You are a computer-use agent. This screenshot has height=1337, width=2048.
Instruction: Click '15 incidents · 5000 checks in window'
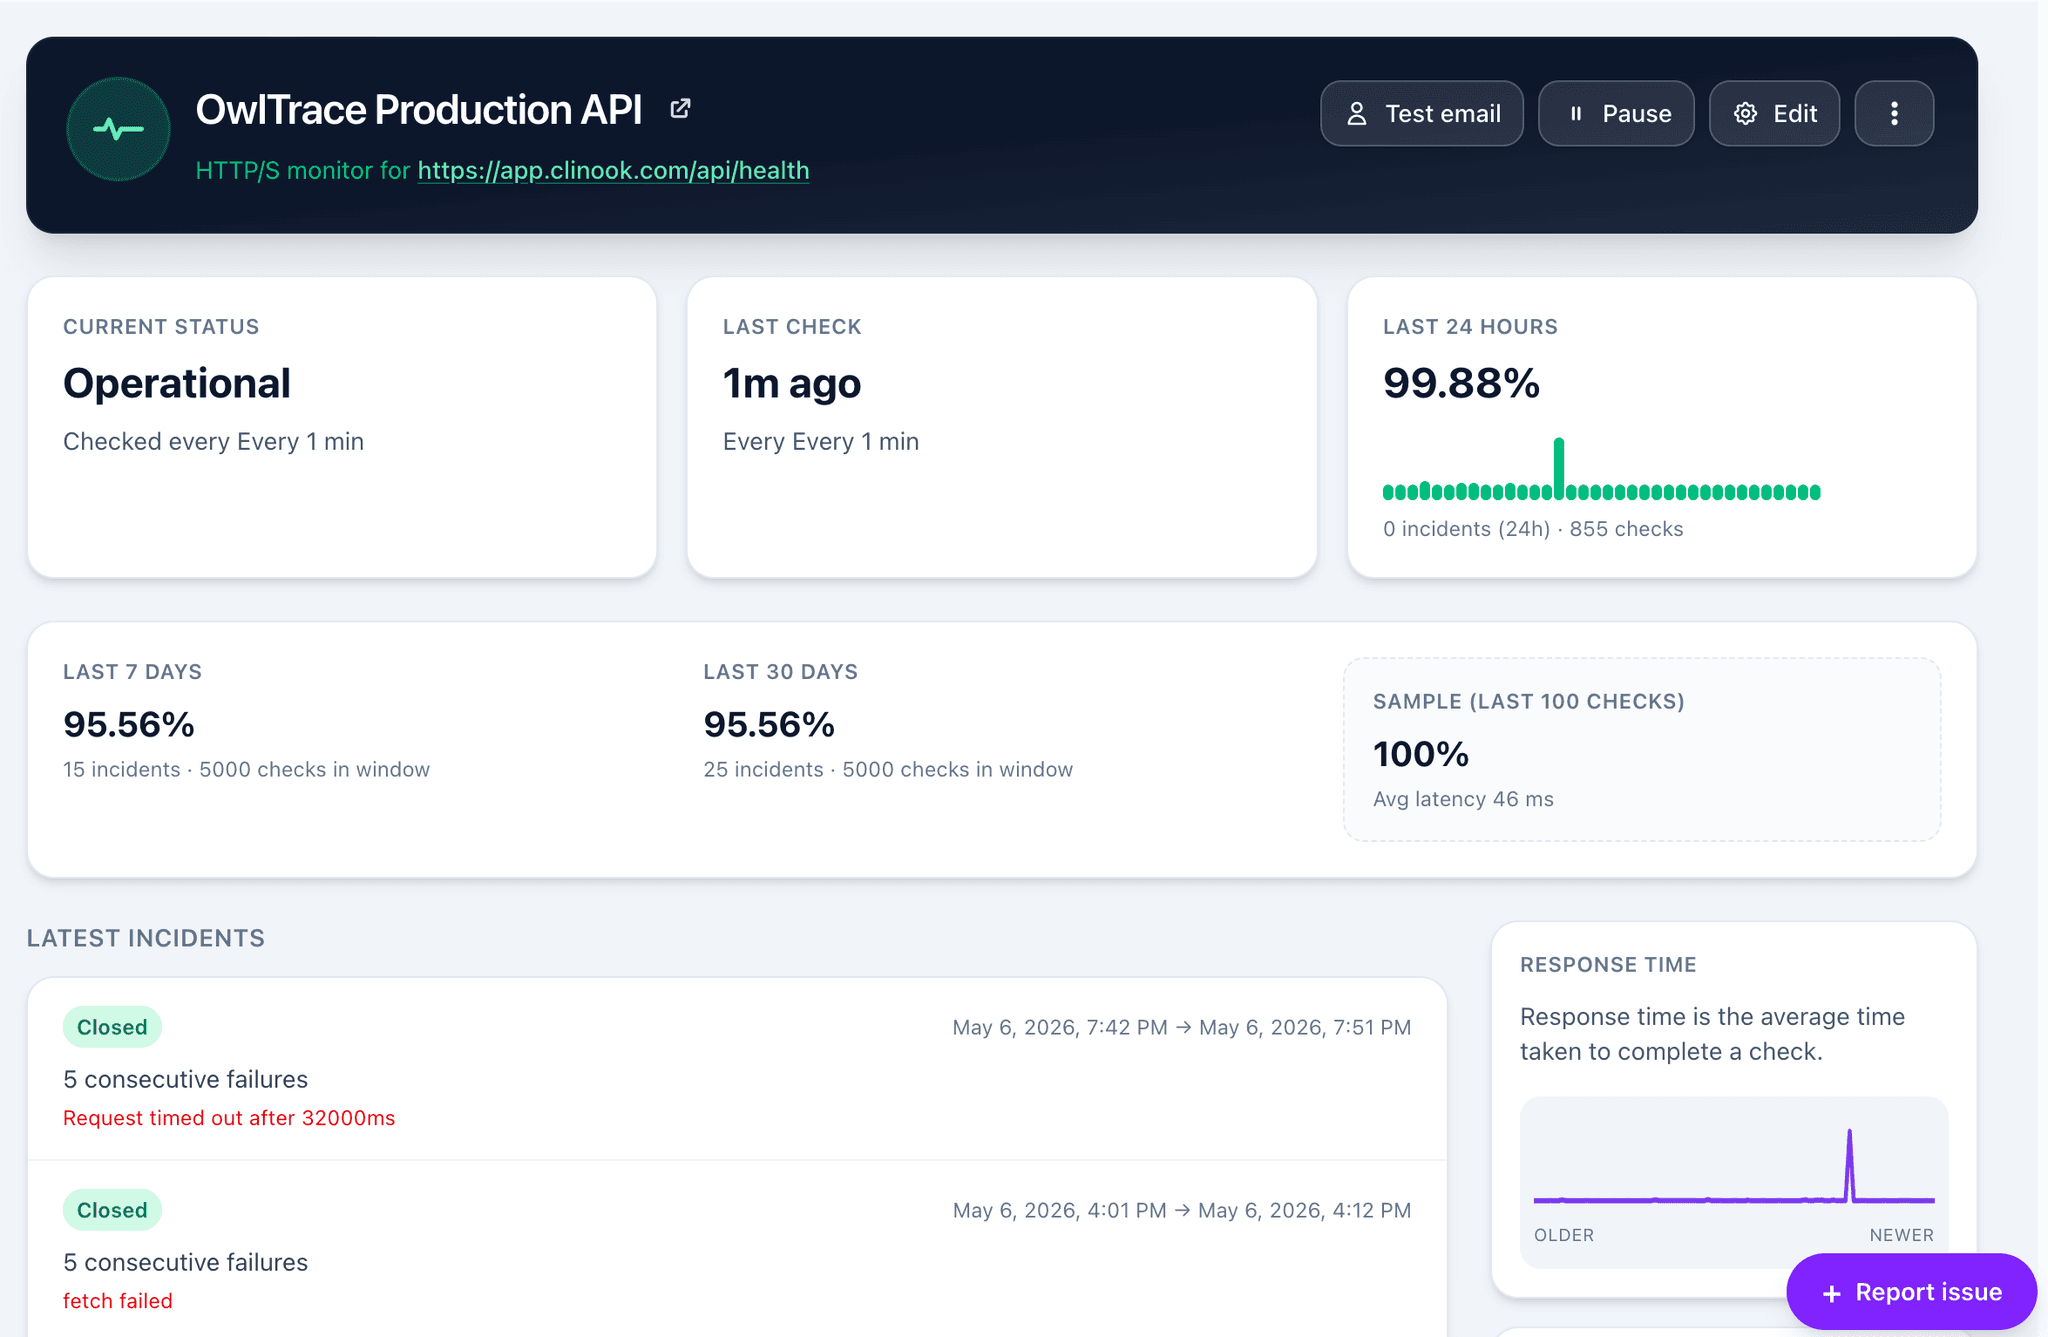[x=246, y=769]
